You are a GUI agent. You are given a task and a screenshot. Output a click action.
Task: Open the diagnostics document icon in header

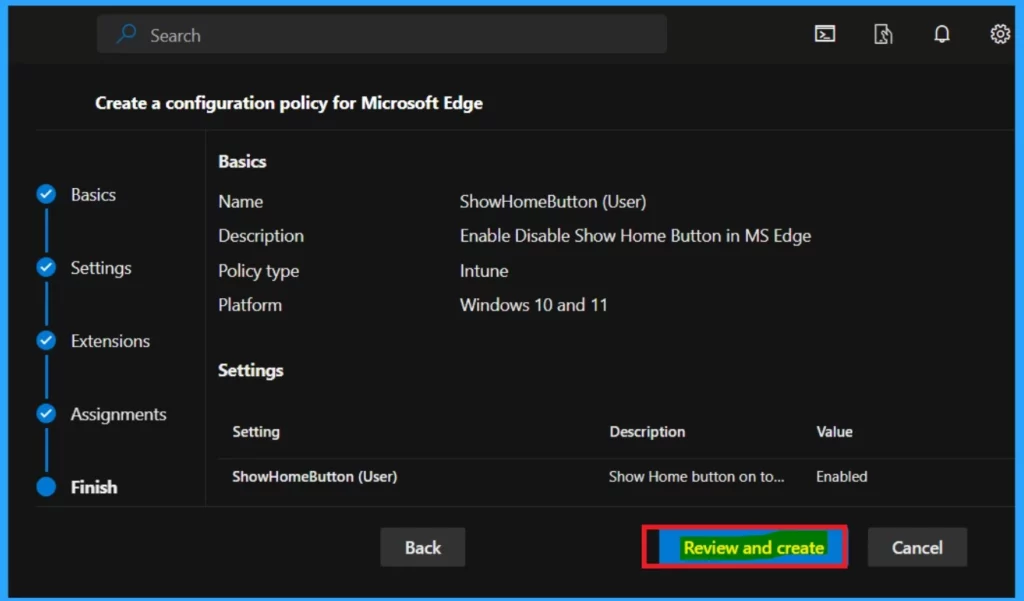[883, 34]
